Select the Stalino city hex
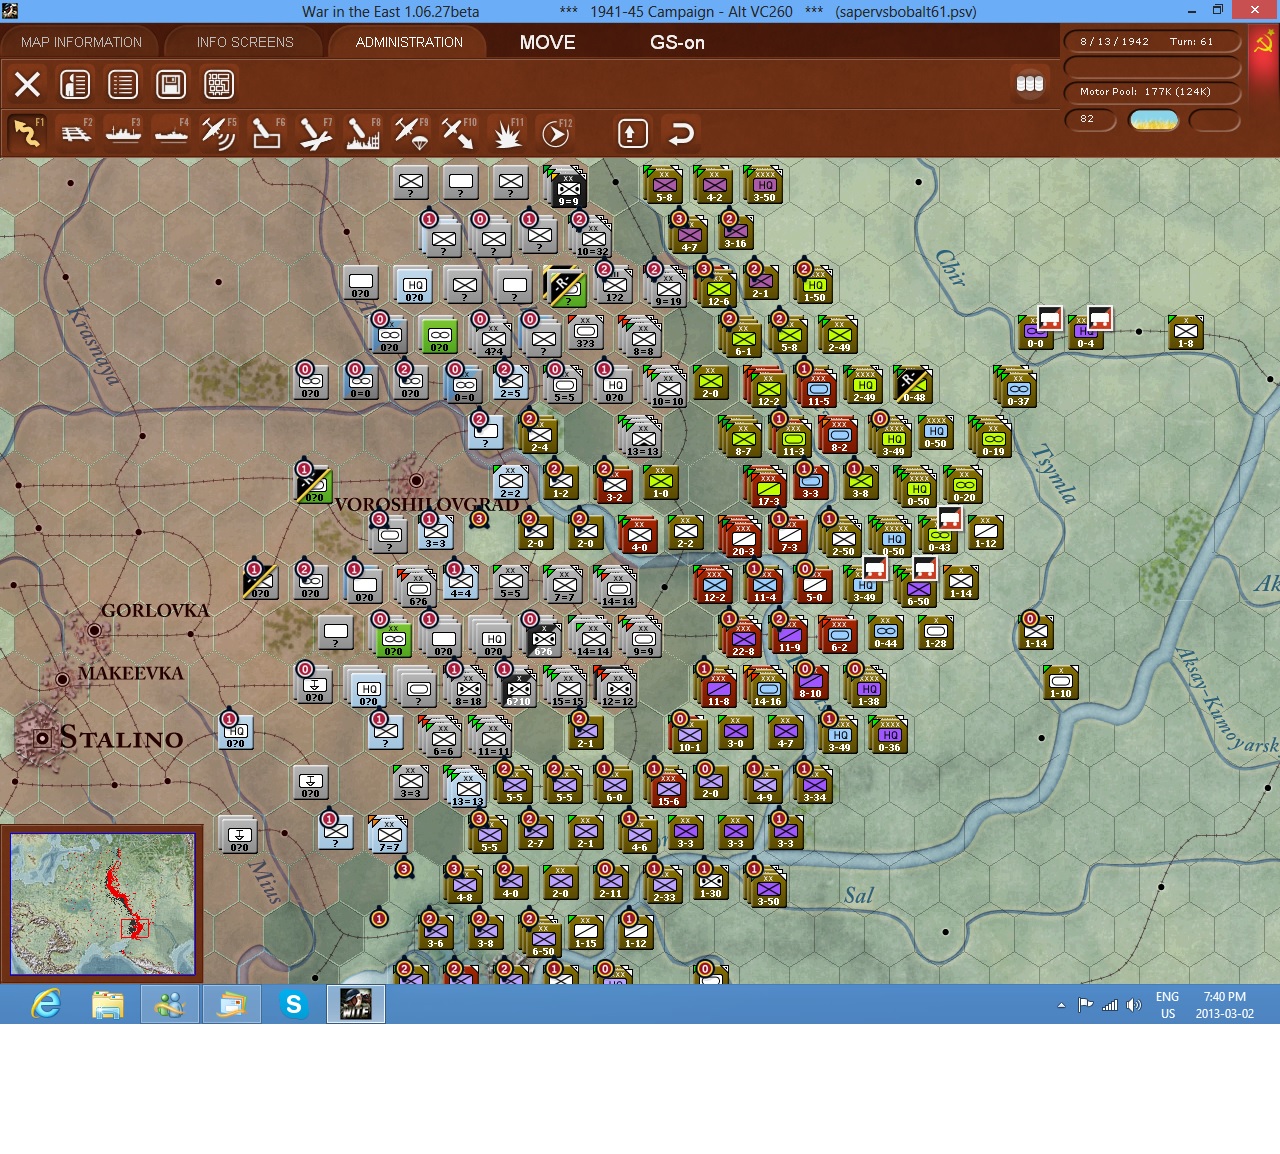 pyautogui.click(x=42, y=738)
